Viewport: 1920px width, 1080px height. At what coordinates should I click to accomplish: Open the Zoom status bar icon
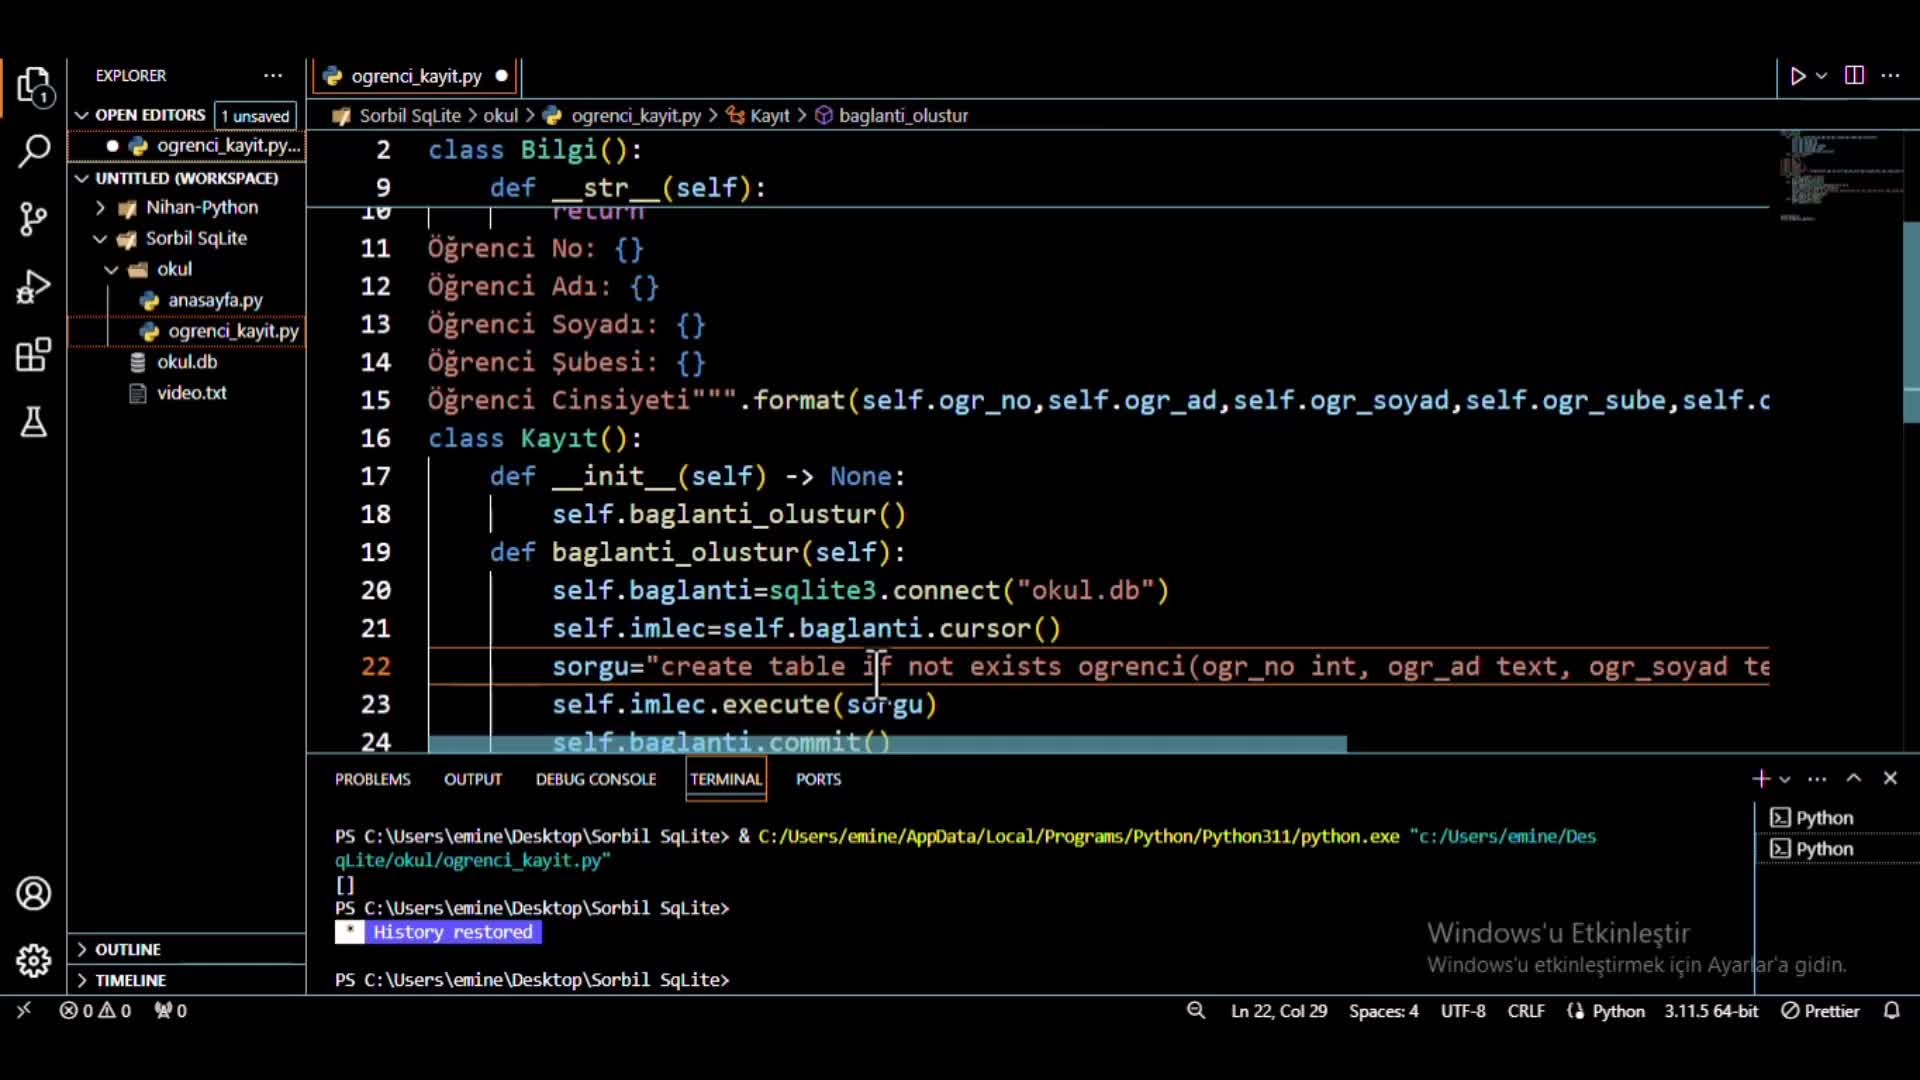[x=1196, y=1011]
